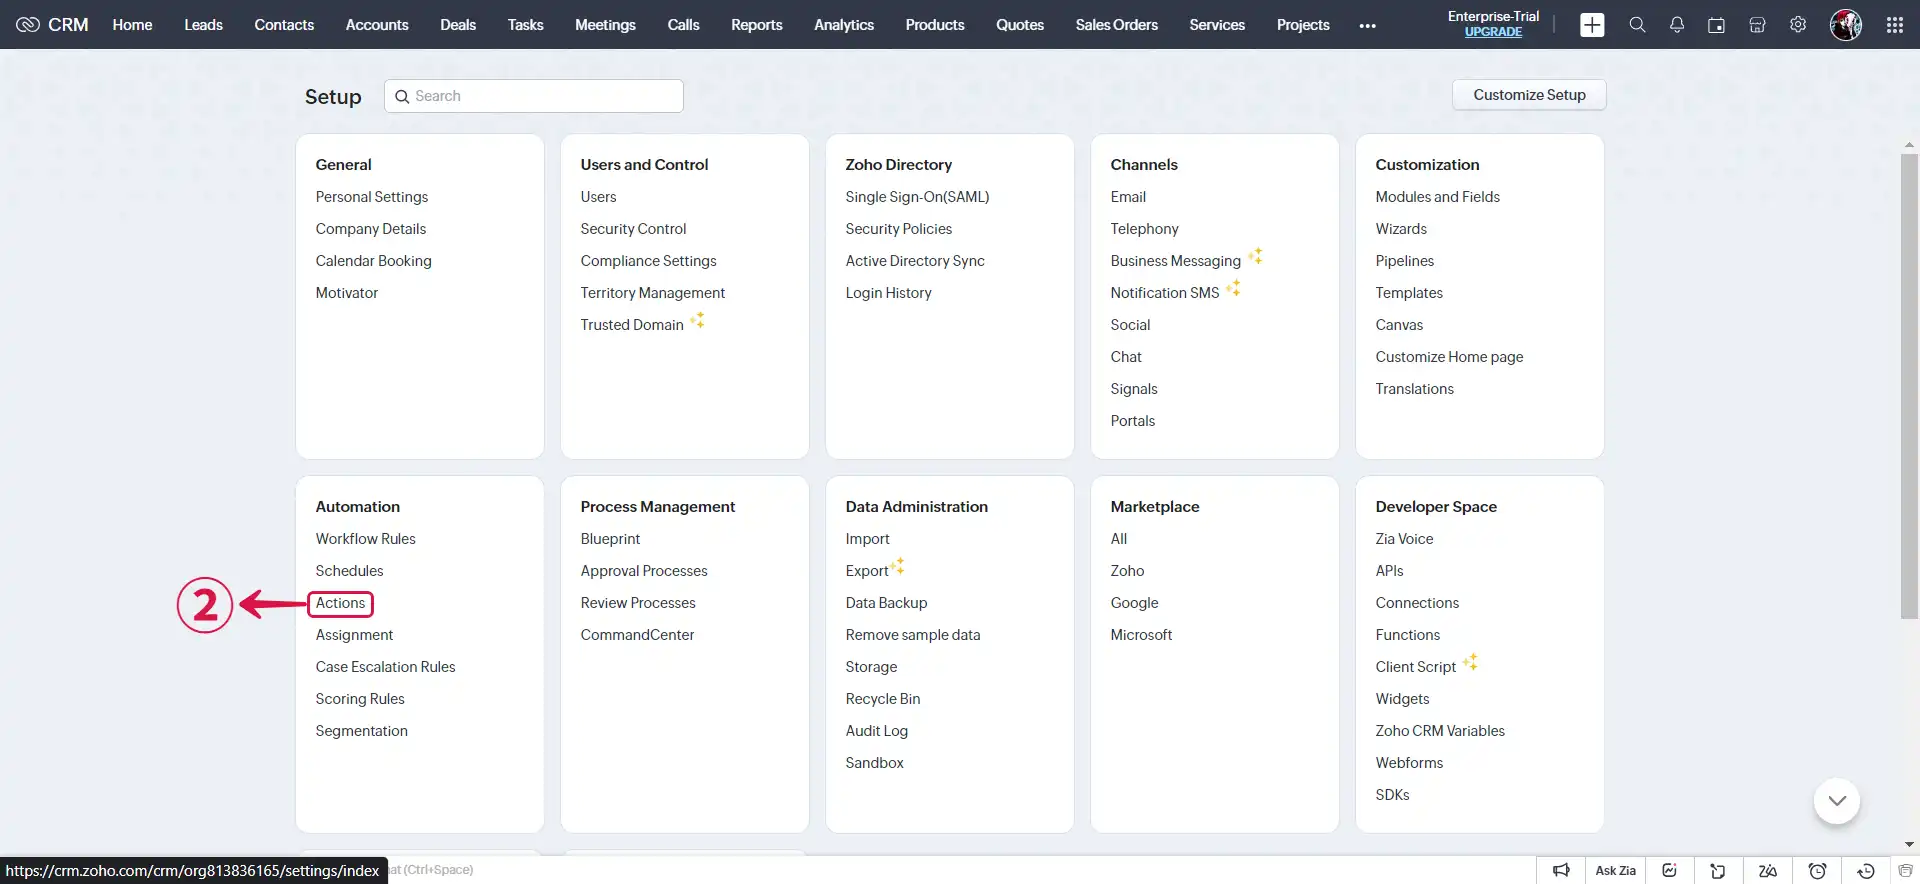Open Audit Log
This screenshot has width=1920, height=884.
click(876, 731)
